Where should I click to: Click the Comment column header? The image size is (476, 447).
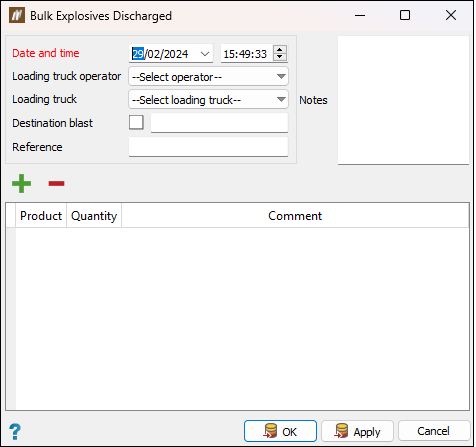pos(295,216)
